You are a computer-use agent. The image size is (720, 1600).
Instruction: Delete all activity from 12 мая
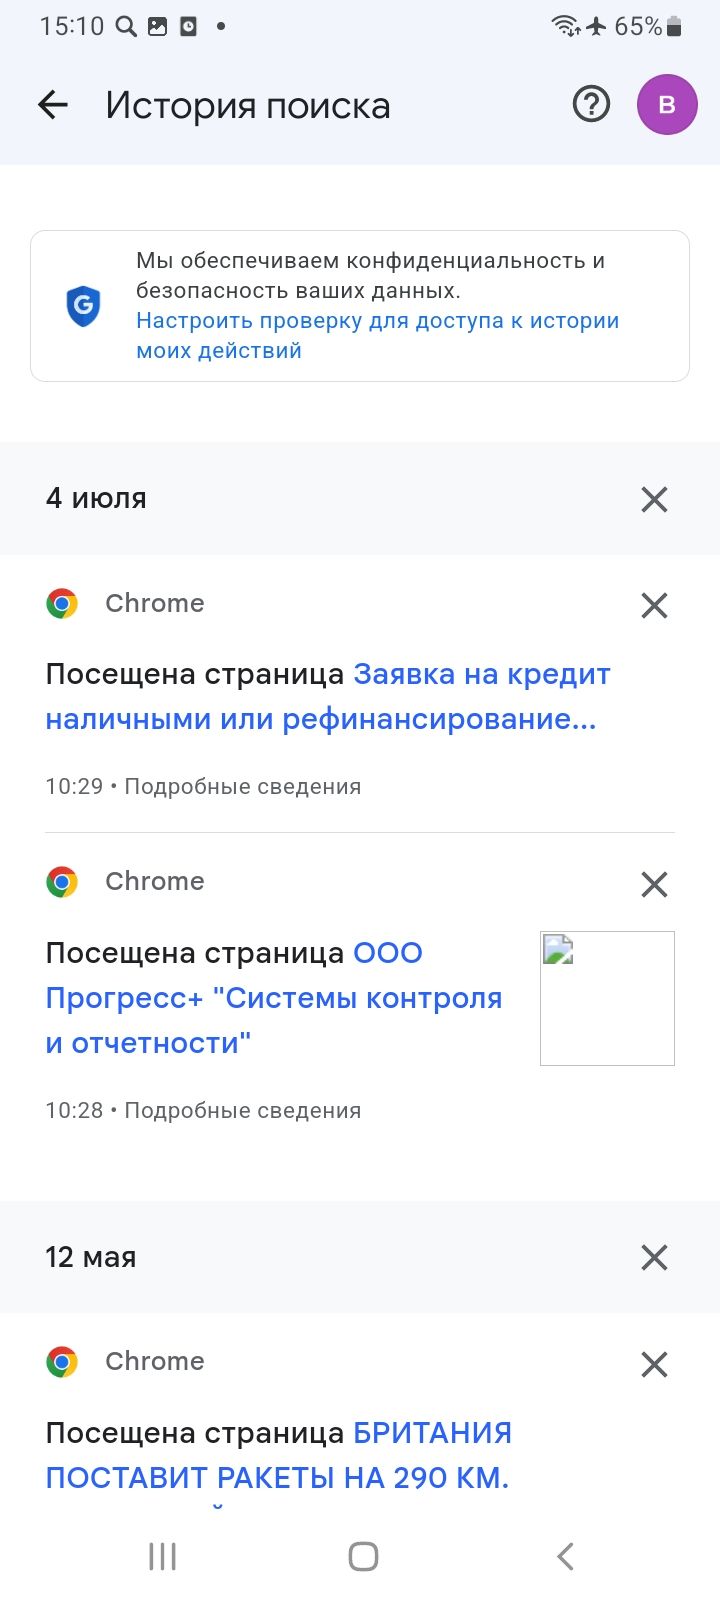(x=654, y=1257)
